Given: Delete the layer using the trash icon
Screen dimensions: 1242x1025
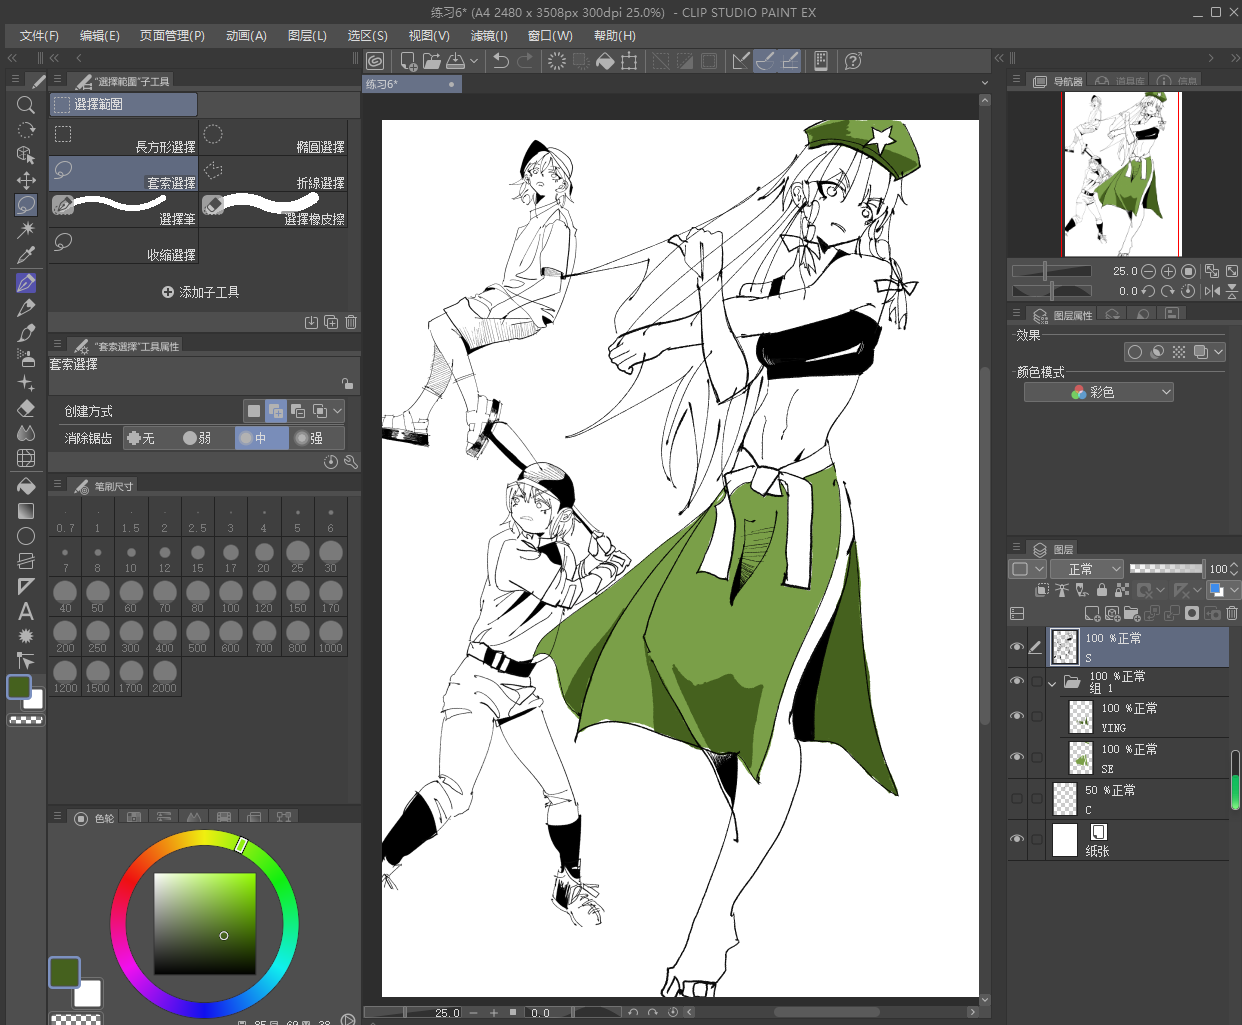Looking at the screenshot, I should (x=1232, y=613).
